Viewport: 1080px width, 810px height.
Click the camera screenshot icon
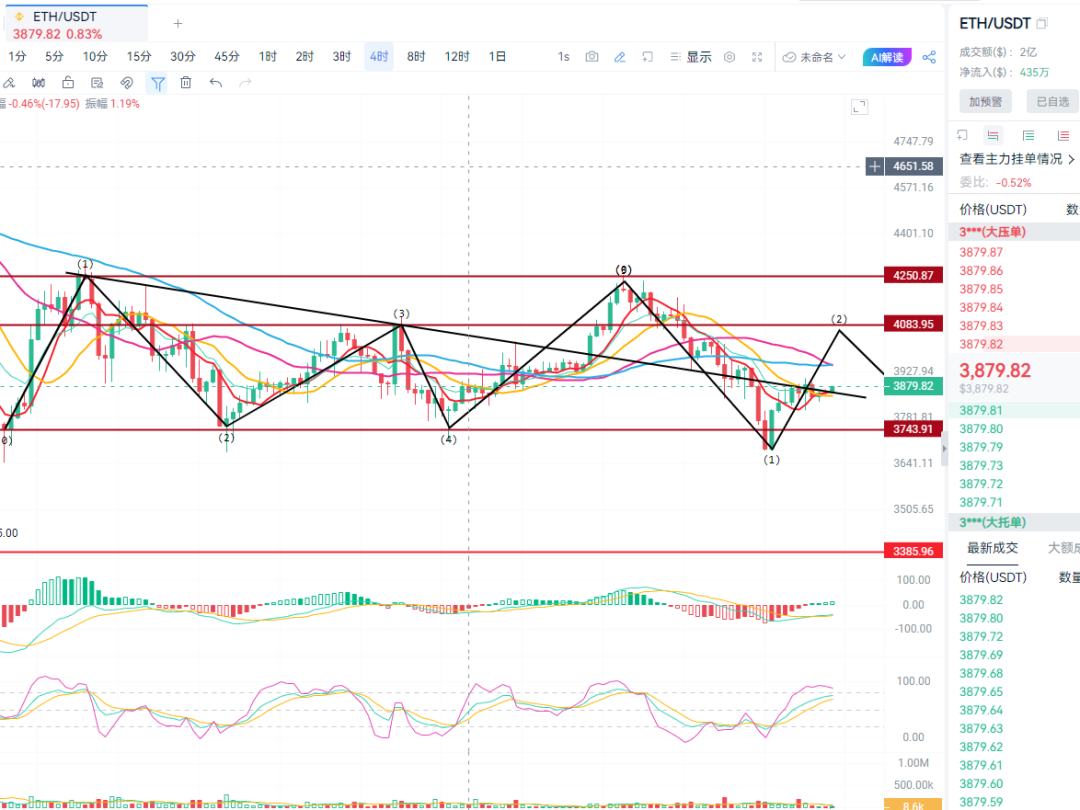(592, 57)
